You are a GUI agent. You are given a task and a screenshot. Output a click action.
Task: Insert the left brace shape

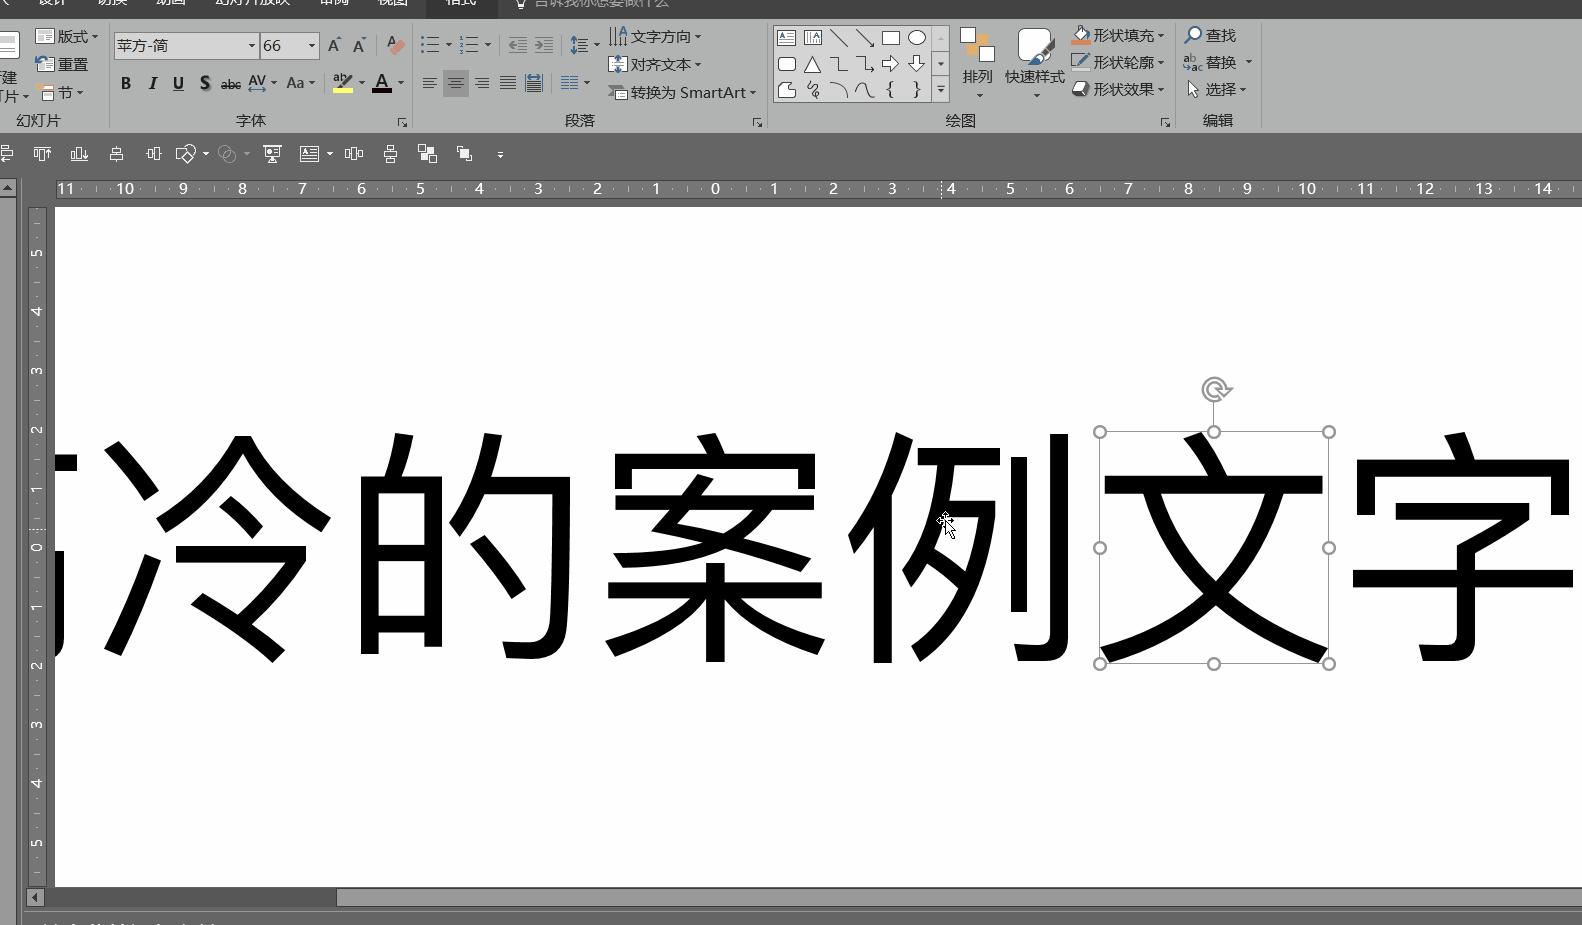890,90
